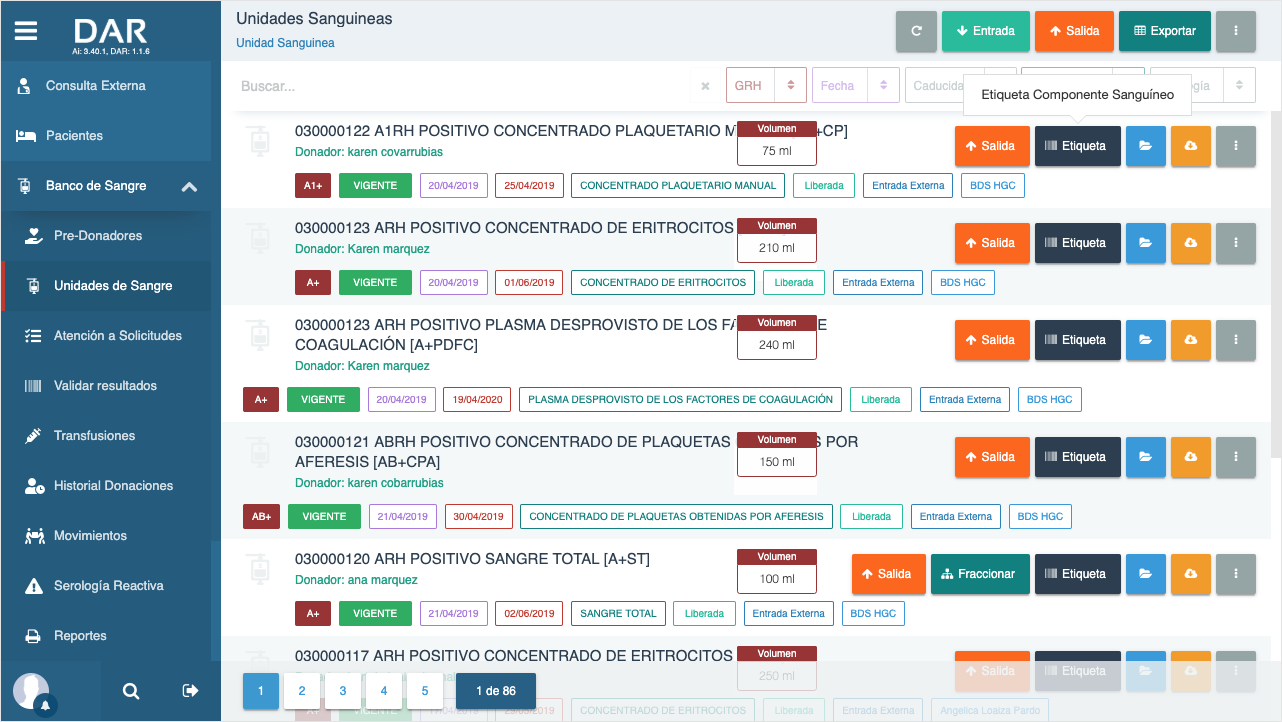The image size is (1282, 722).
Task: Open folder icon for plasma unit A+PDFC
Action: (x=1146, y=340)
